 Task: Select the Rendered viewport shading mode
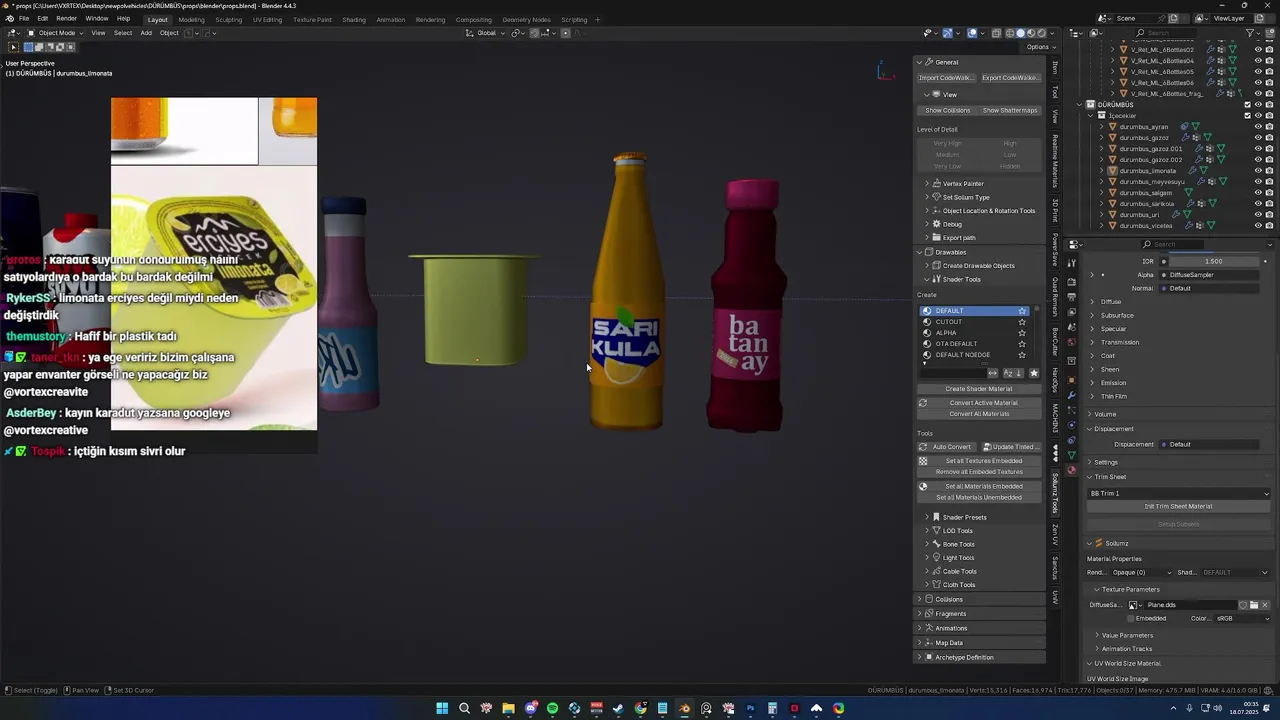point(1042,33)
